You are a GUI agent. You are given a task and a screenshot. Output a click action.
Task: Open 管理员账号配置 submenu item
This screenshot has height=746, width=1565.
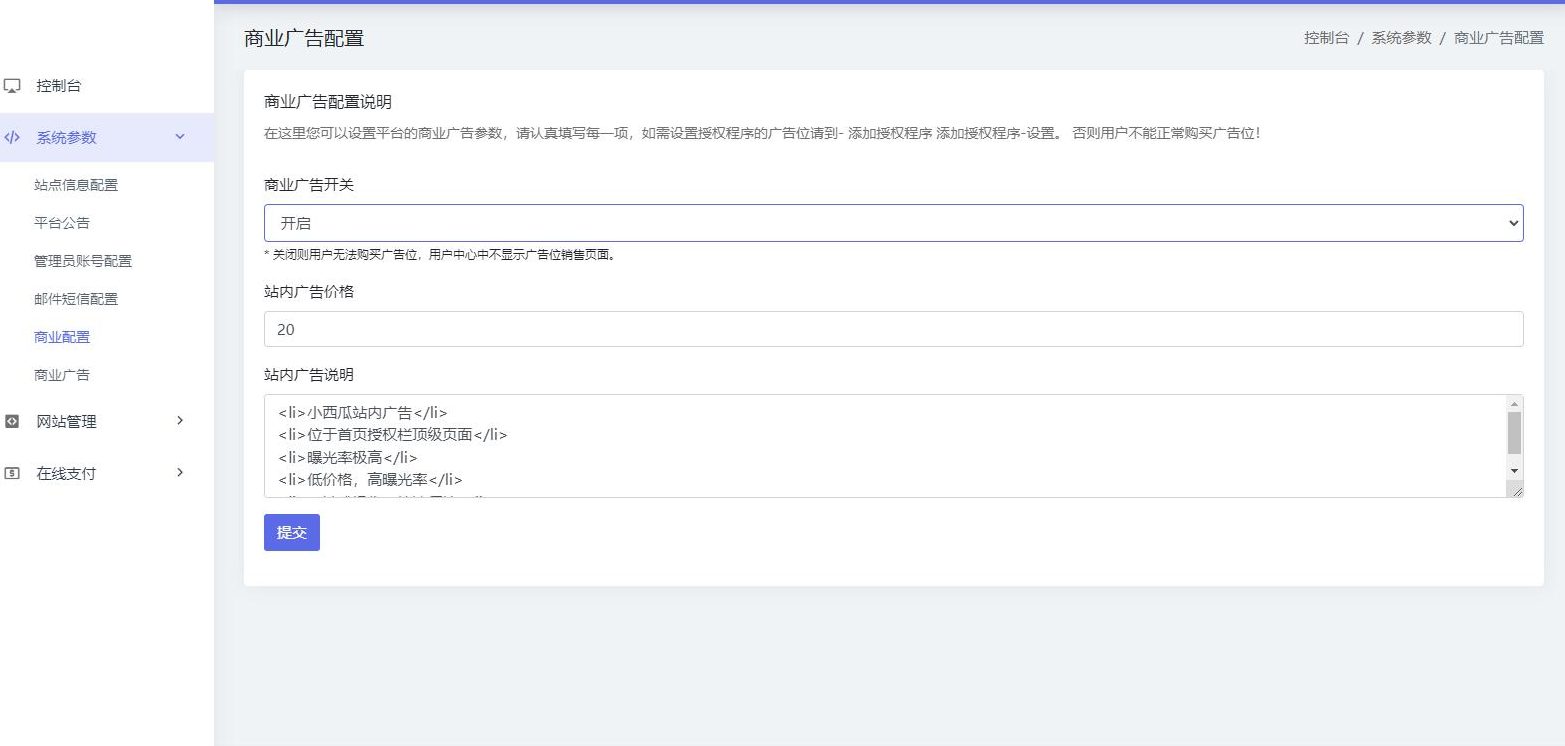pos(83,261)
